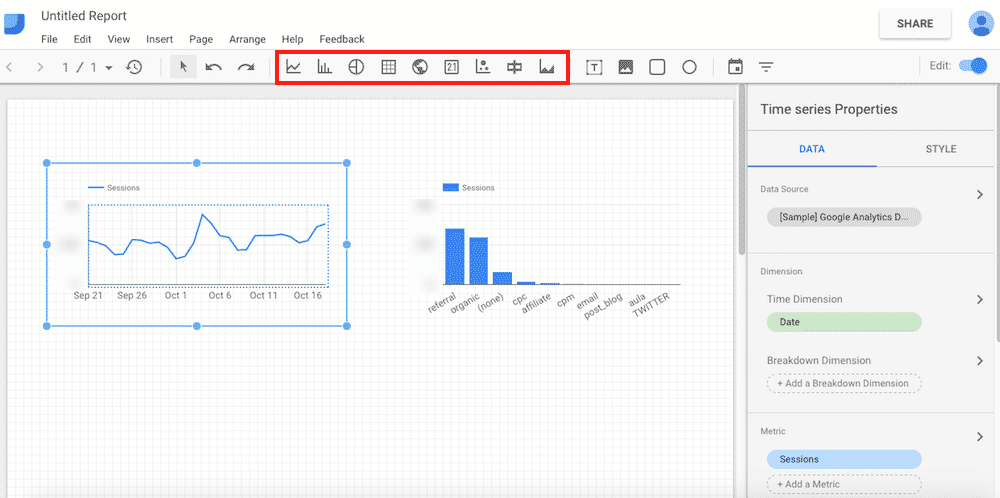Add a scorecard element
The width and height of the screenshot is (1000, 498).
[x=451, y=67]
